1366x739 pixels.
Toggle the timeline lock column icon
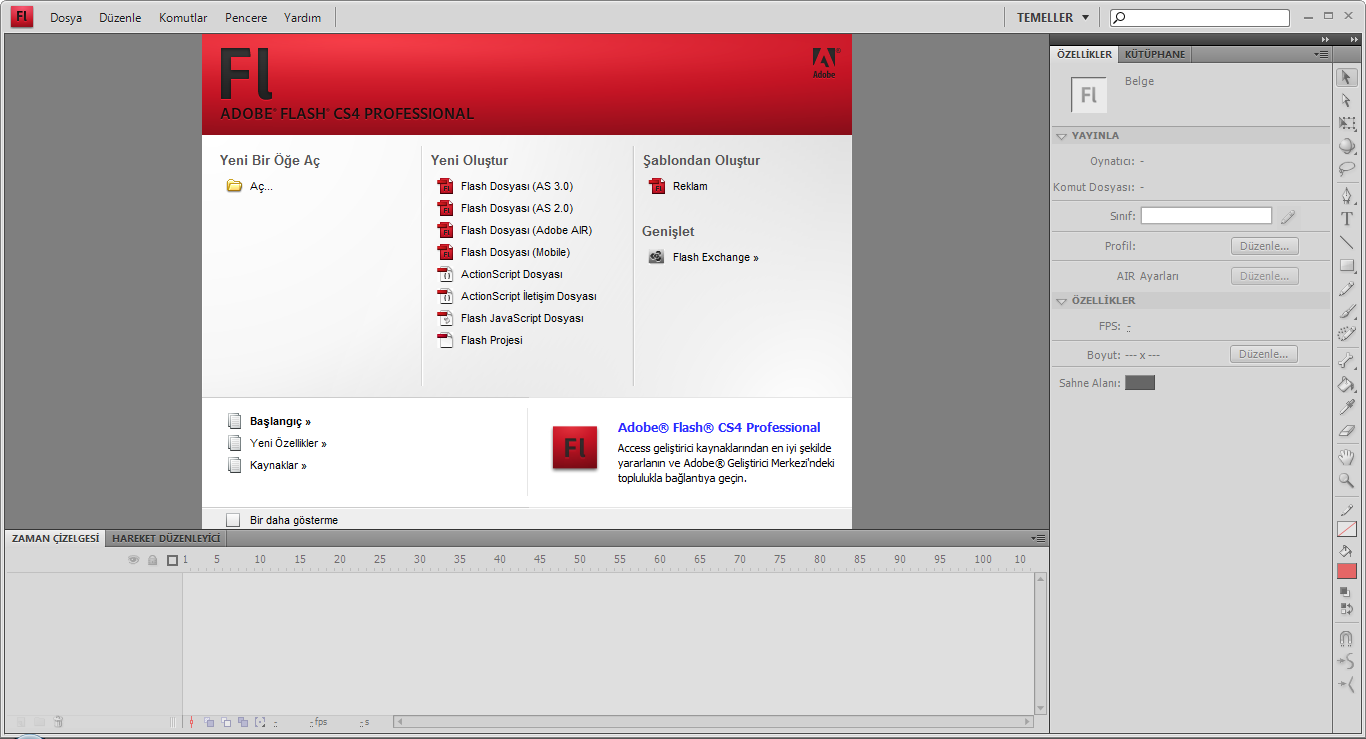(152, 560)
